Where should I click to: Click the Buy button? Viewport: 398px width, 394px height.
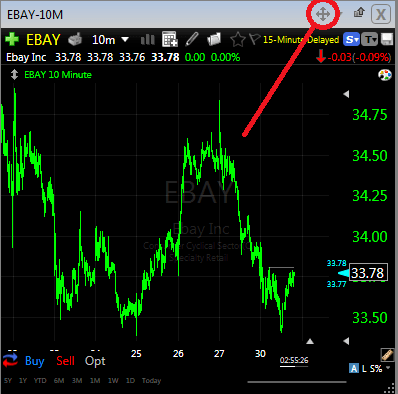pos(35,361)
